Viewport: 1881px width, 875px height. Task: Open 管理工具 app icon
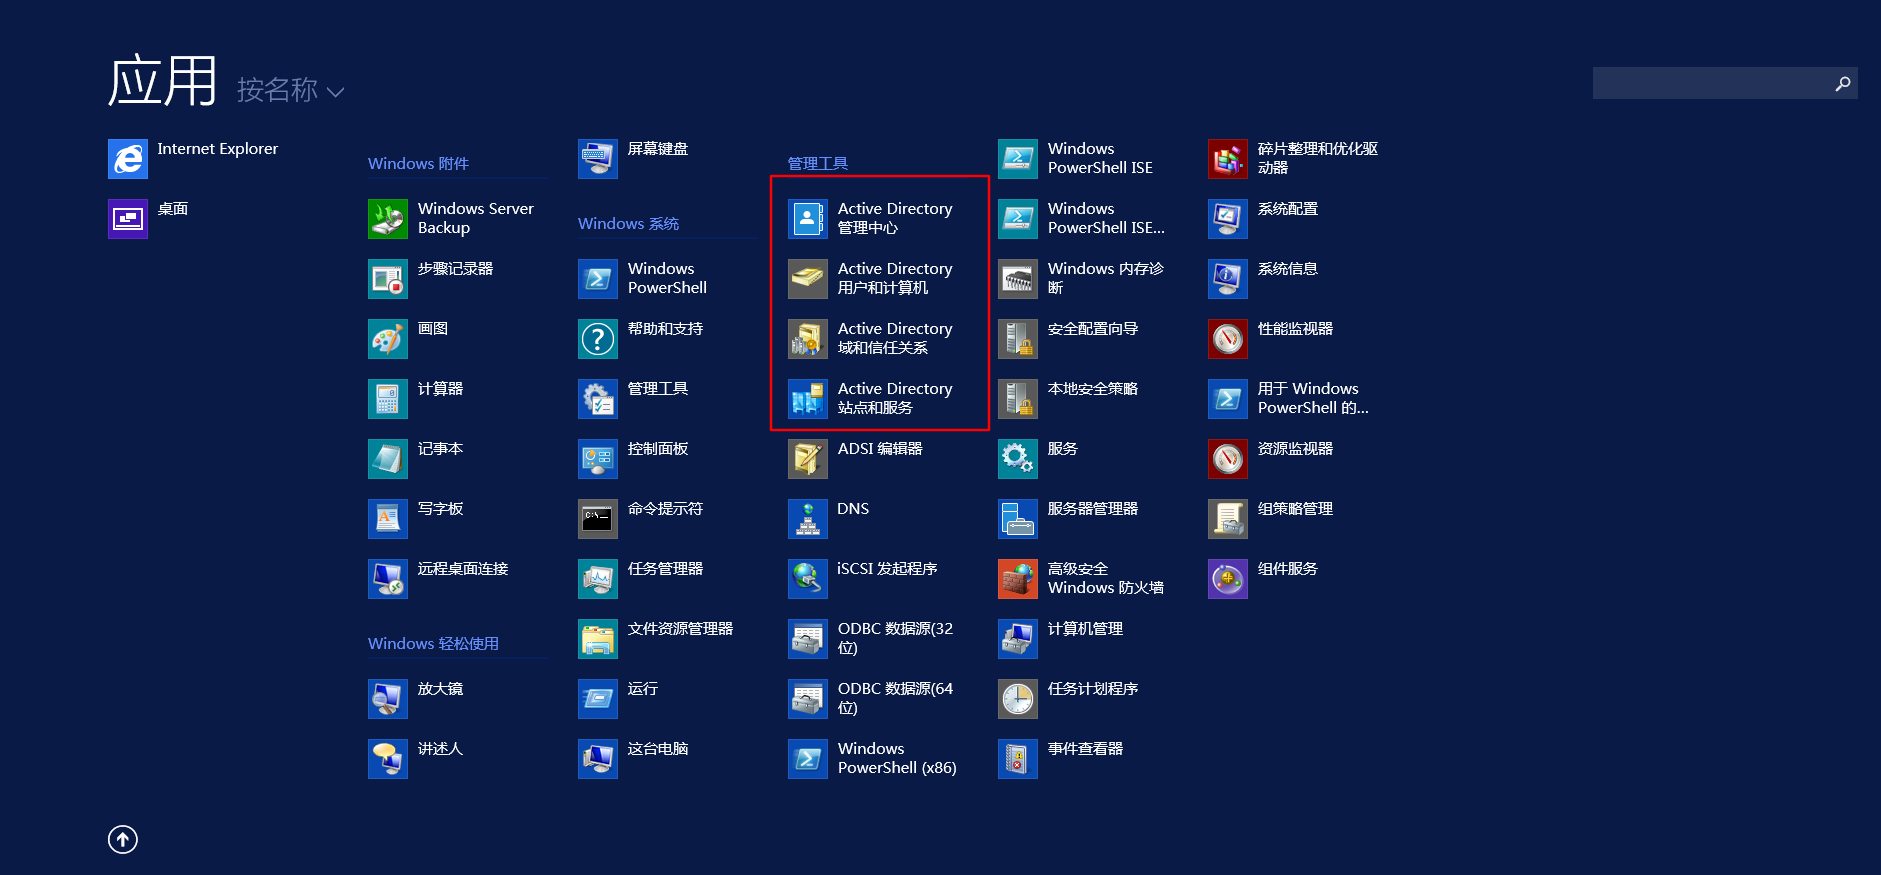(x=598, y=399)
